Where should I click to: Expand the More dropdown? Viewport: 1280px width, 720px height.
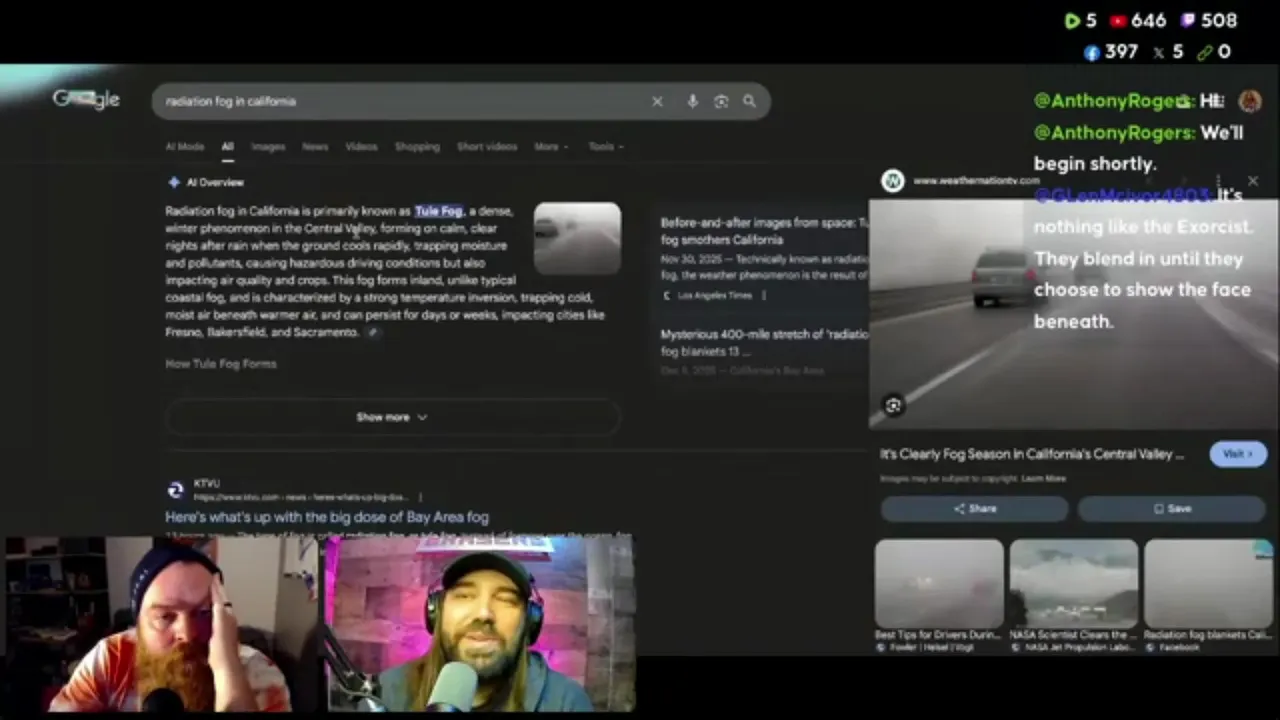[551, 146]
